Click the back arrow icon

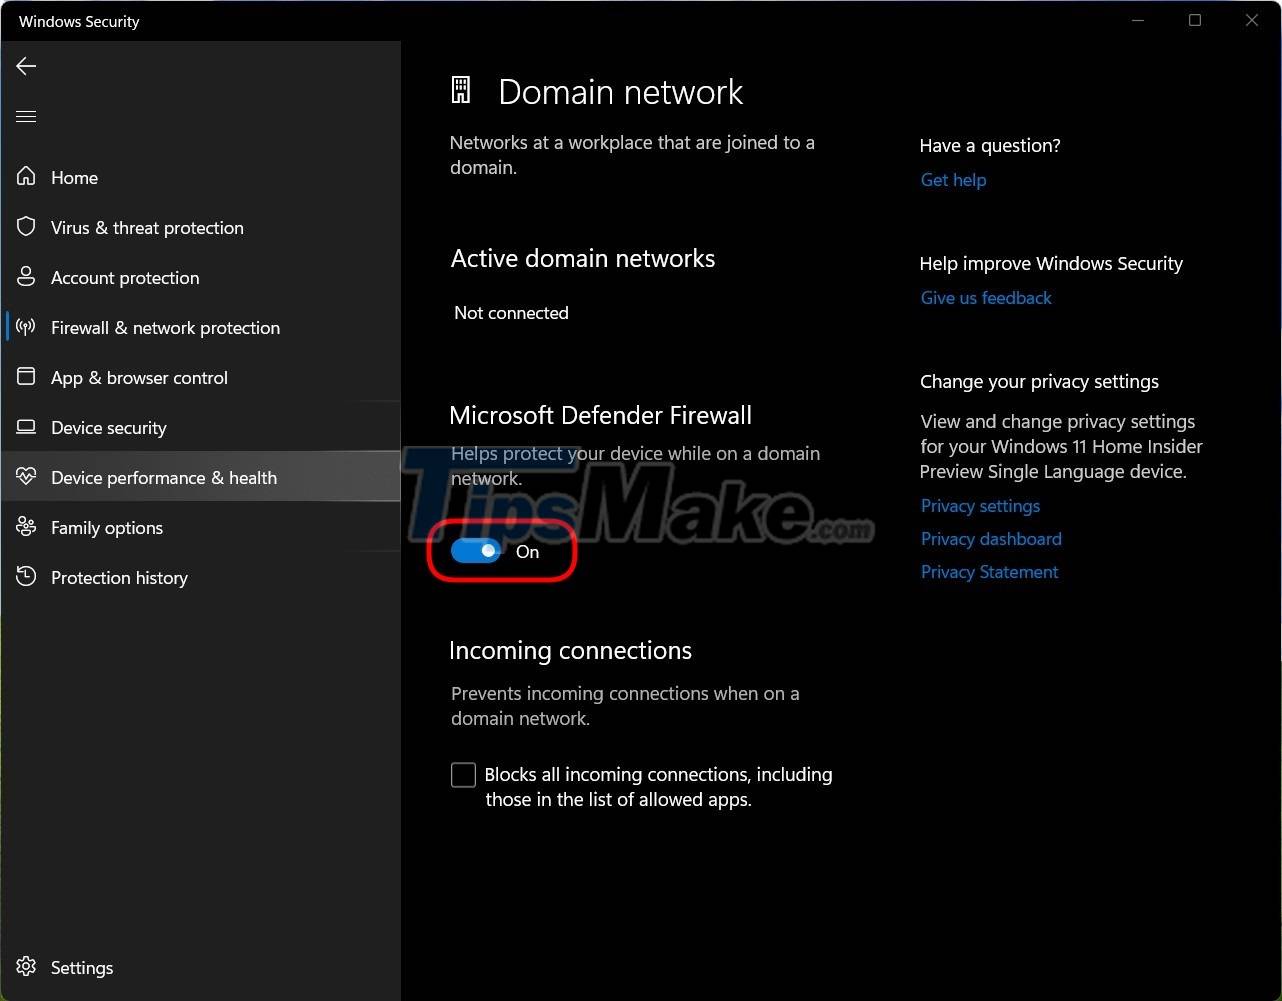click(x=26, y=66)
